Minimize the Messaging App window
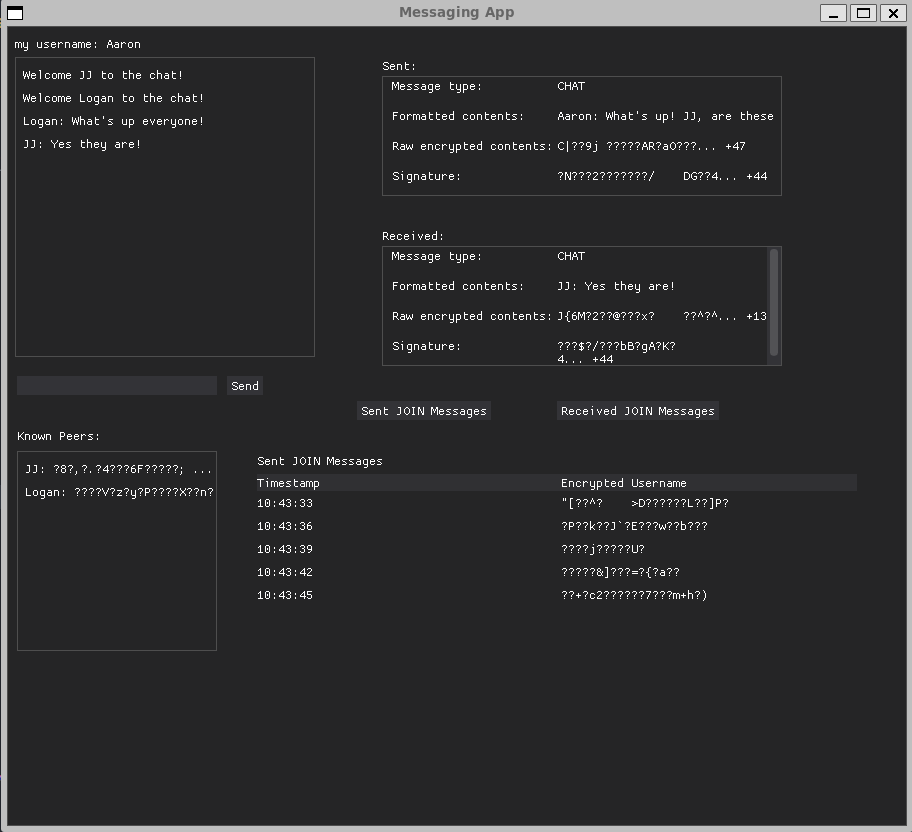This screenshot has width=912, height=832. click(833, 13)
